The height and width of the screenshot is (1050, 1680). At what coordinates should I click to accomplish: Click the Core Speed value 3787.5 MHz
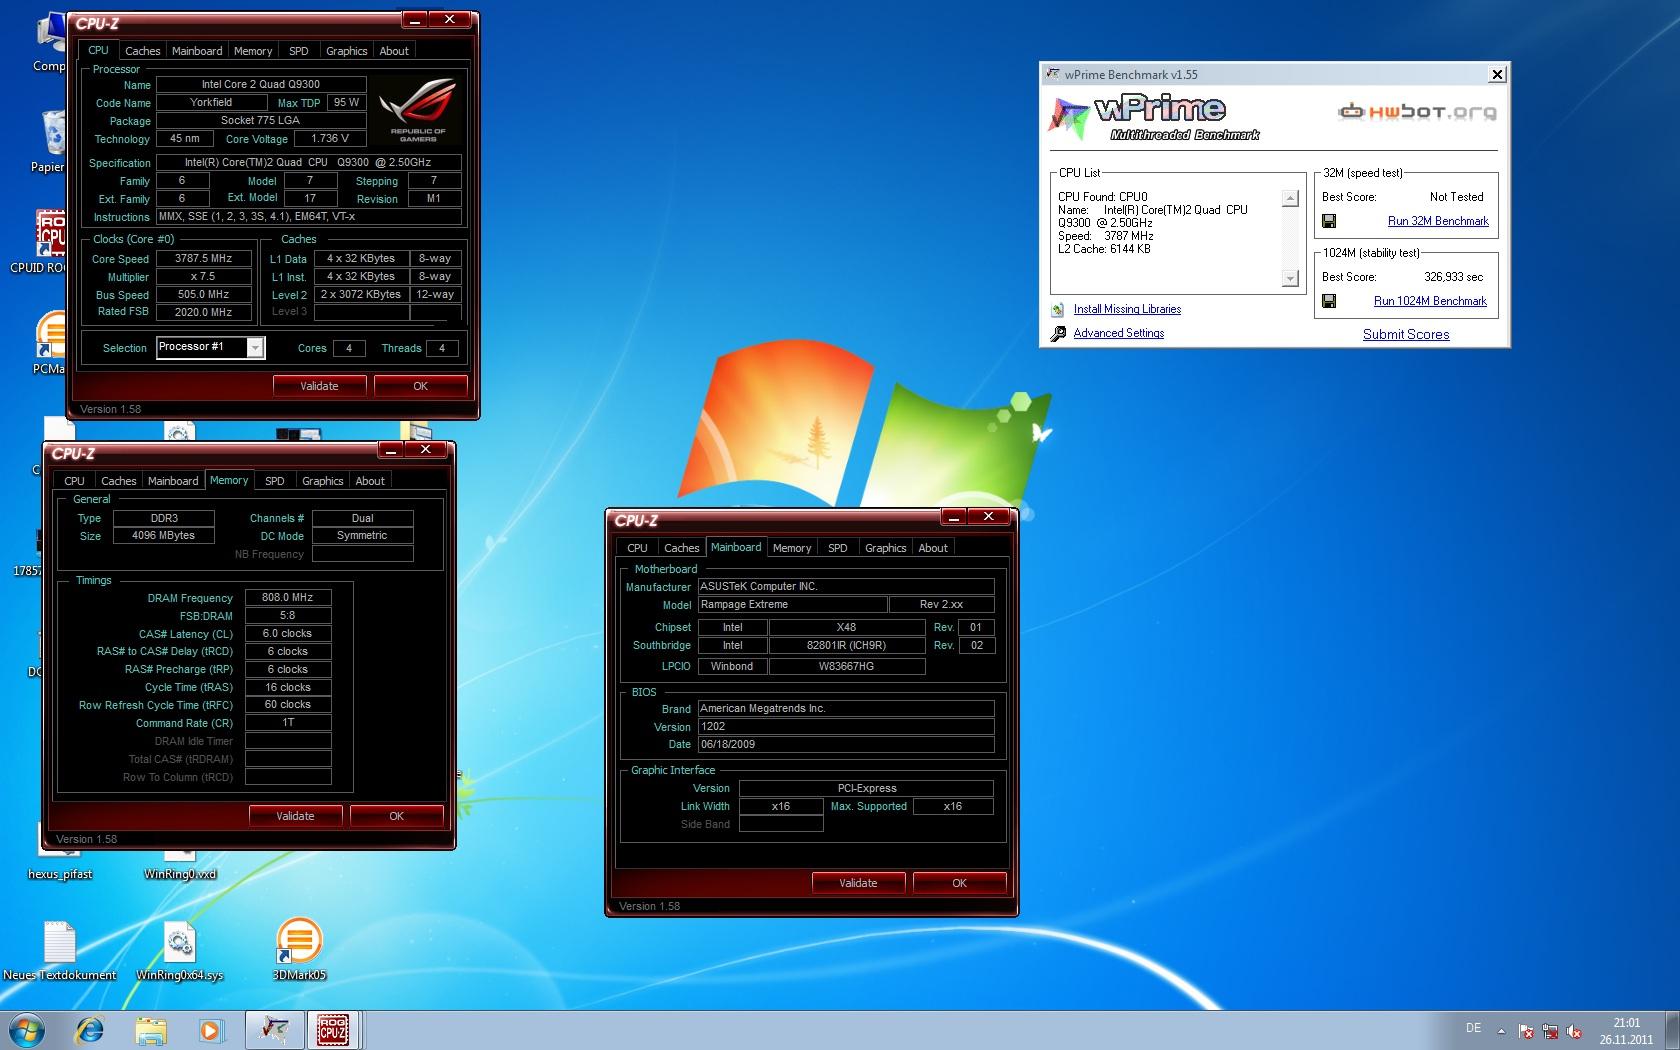(x=204, y=258)
